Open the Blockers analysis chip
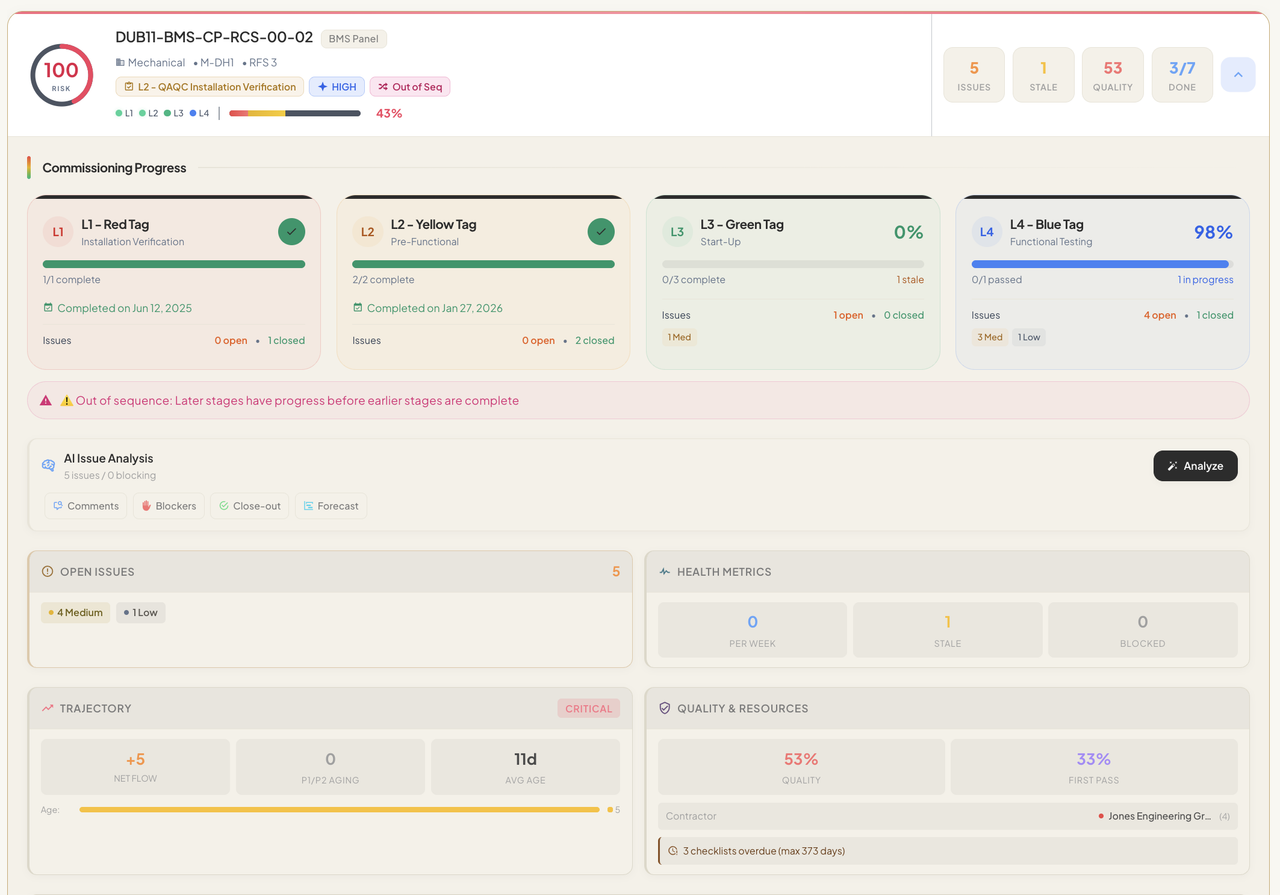The width and height of the screenshot is (1280, 895). (168, 506)
